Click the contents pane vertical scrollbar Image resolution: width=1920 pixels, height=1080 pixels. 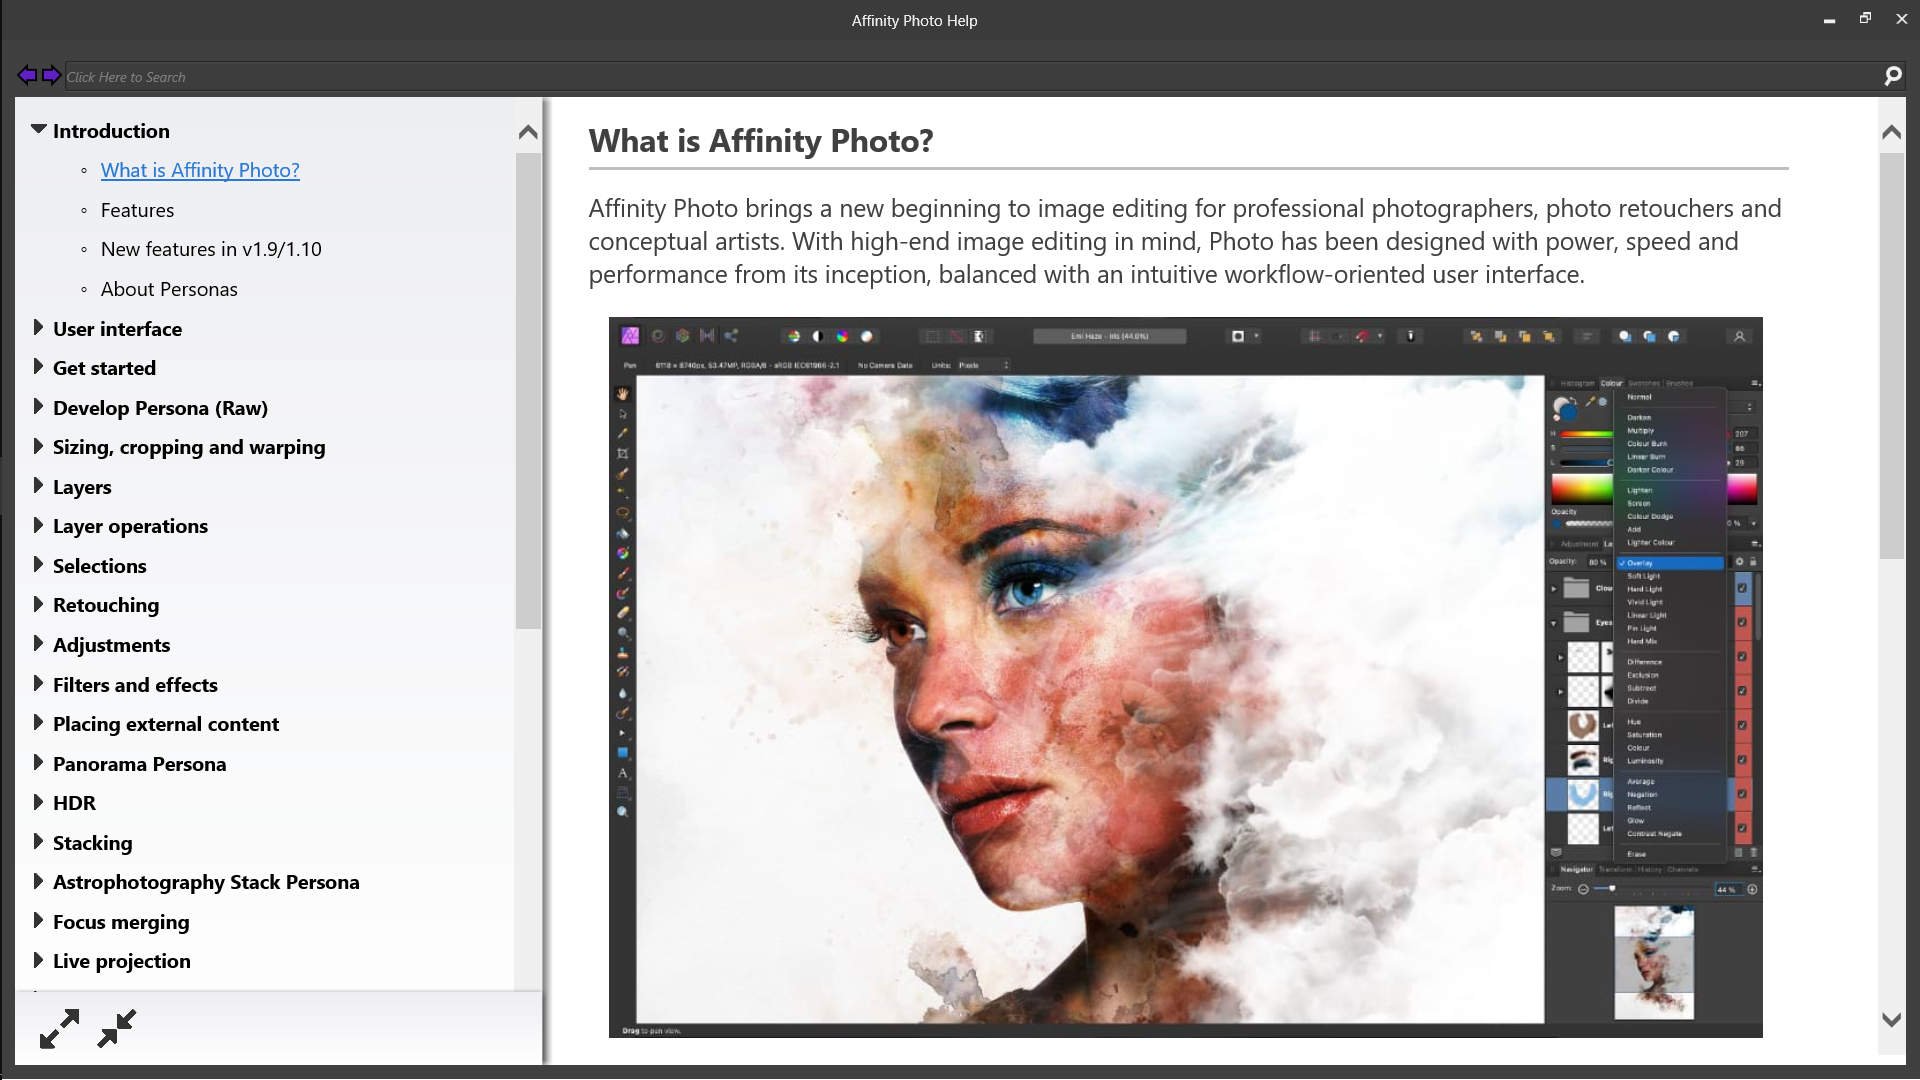(x=528, y=390)
